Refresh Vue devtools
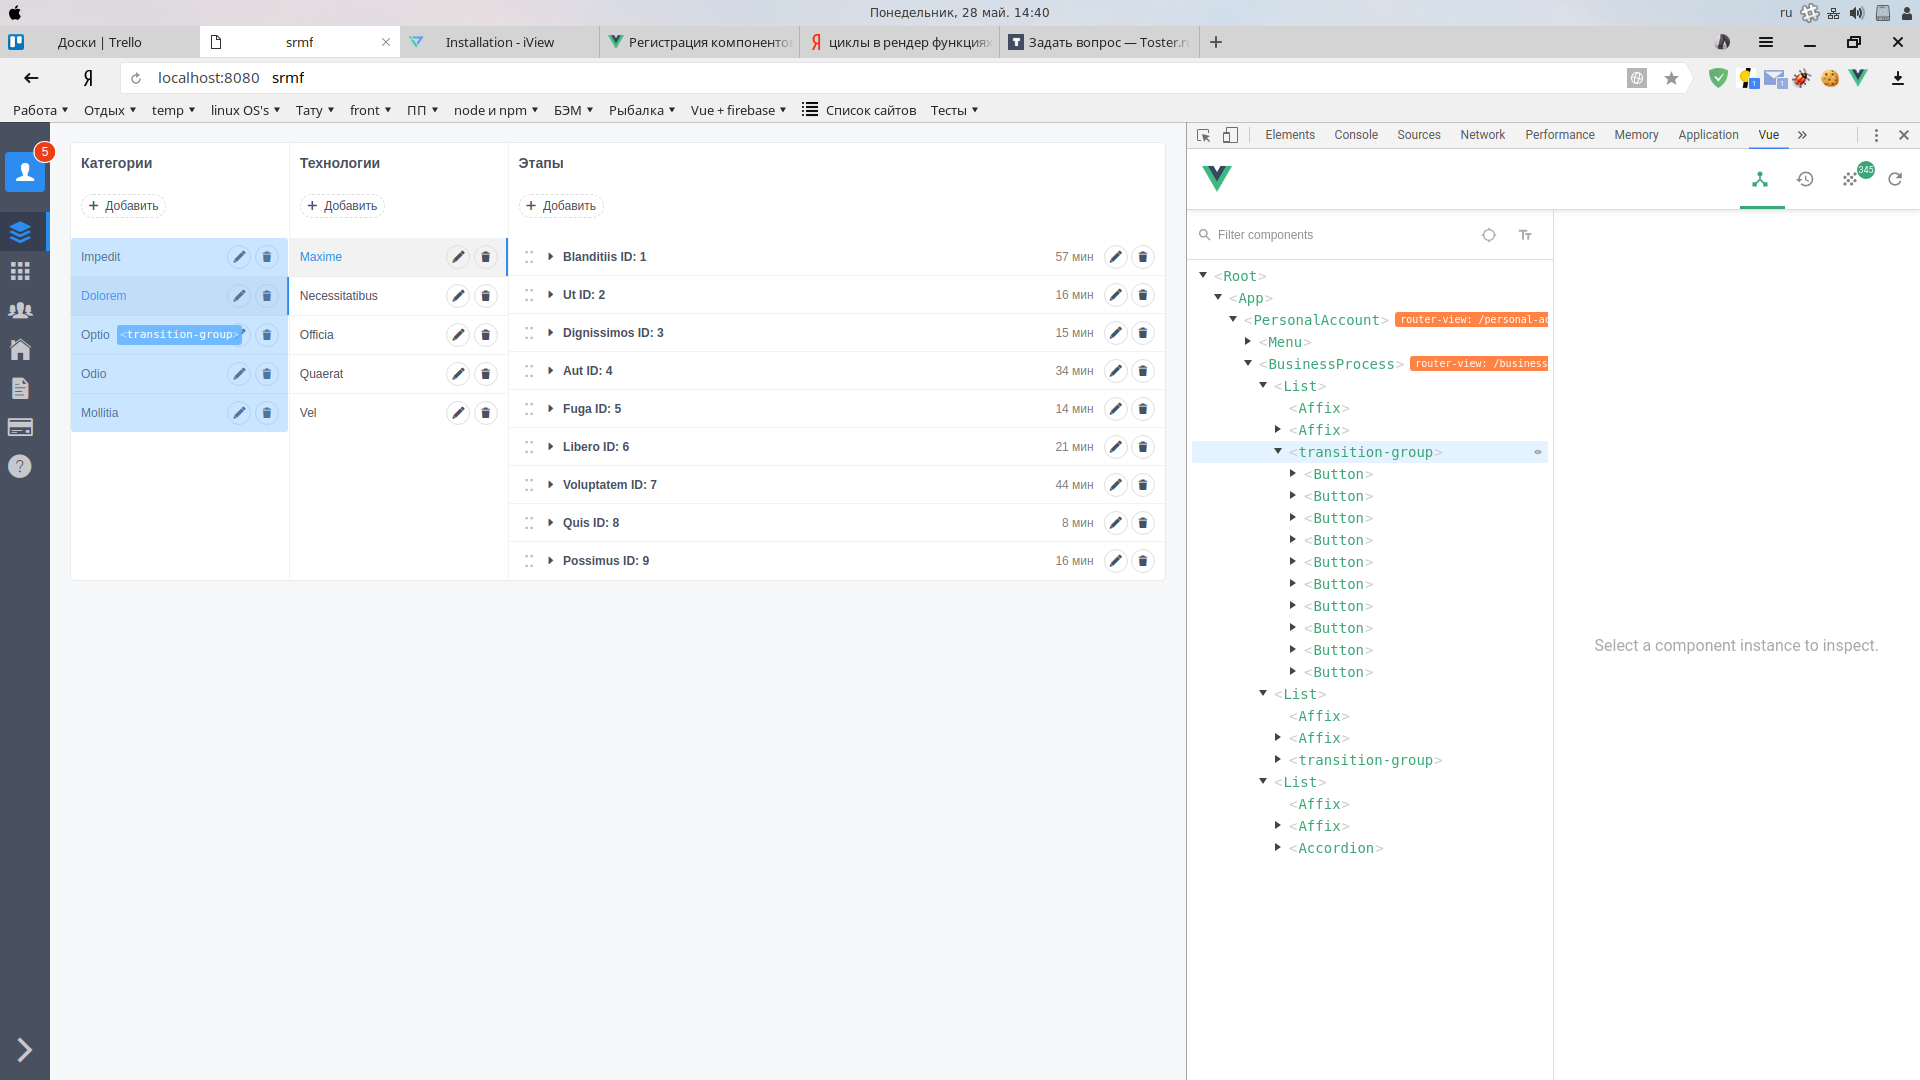 click(1895, 179)
